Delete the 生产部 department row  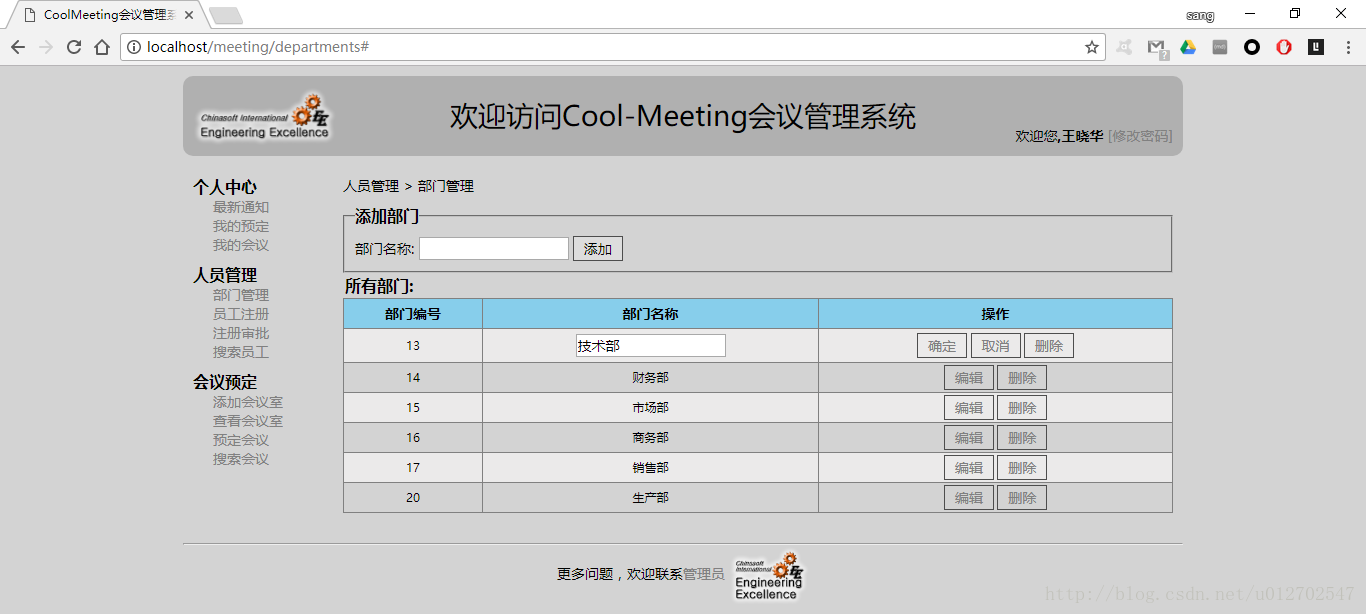1021,498
